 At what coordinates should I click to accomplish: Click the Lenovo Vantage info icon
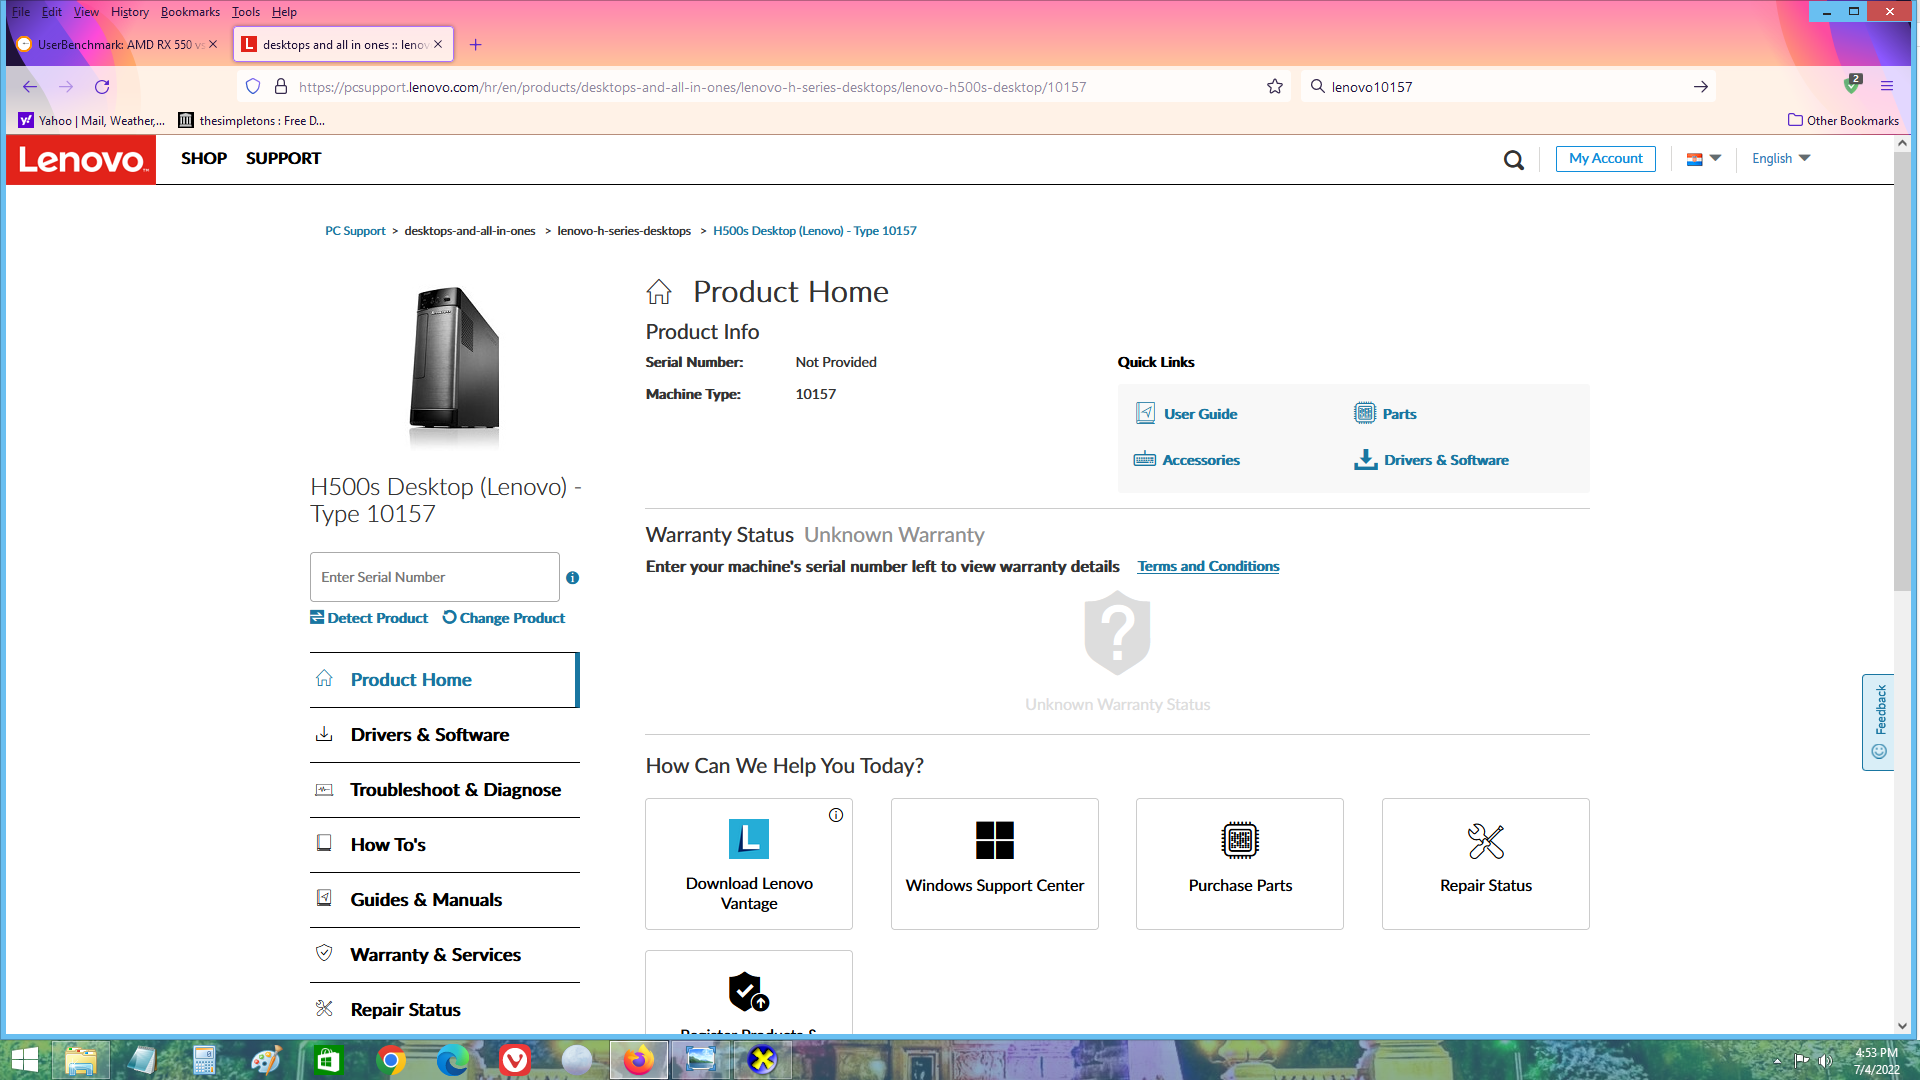836,815
